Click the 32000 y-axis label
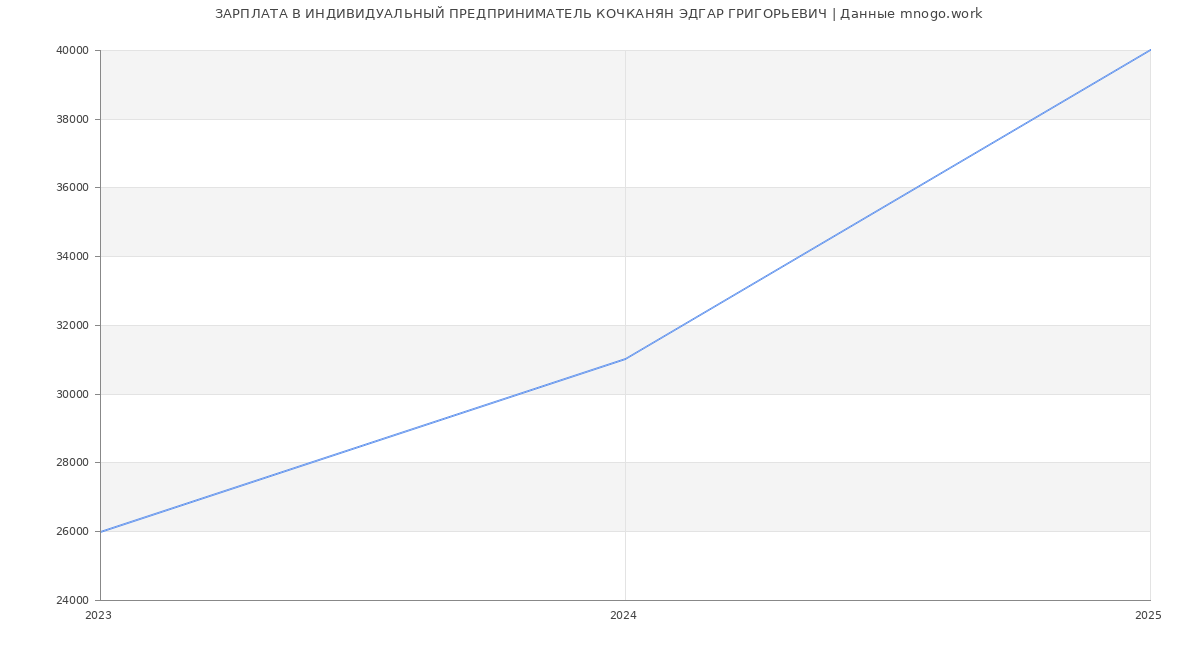Viewport: 1200px width, 650px height. pyautogui.click(x=73, y=326)
